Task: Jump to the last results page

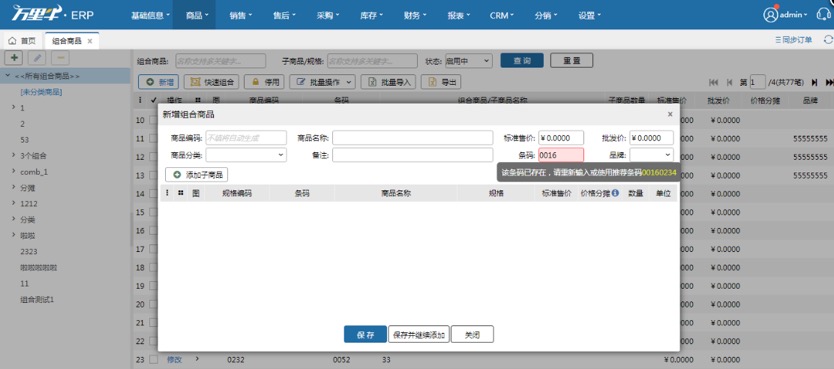Action: coord(829,82)
